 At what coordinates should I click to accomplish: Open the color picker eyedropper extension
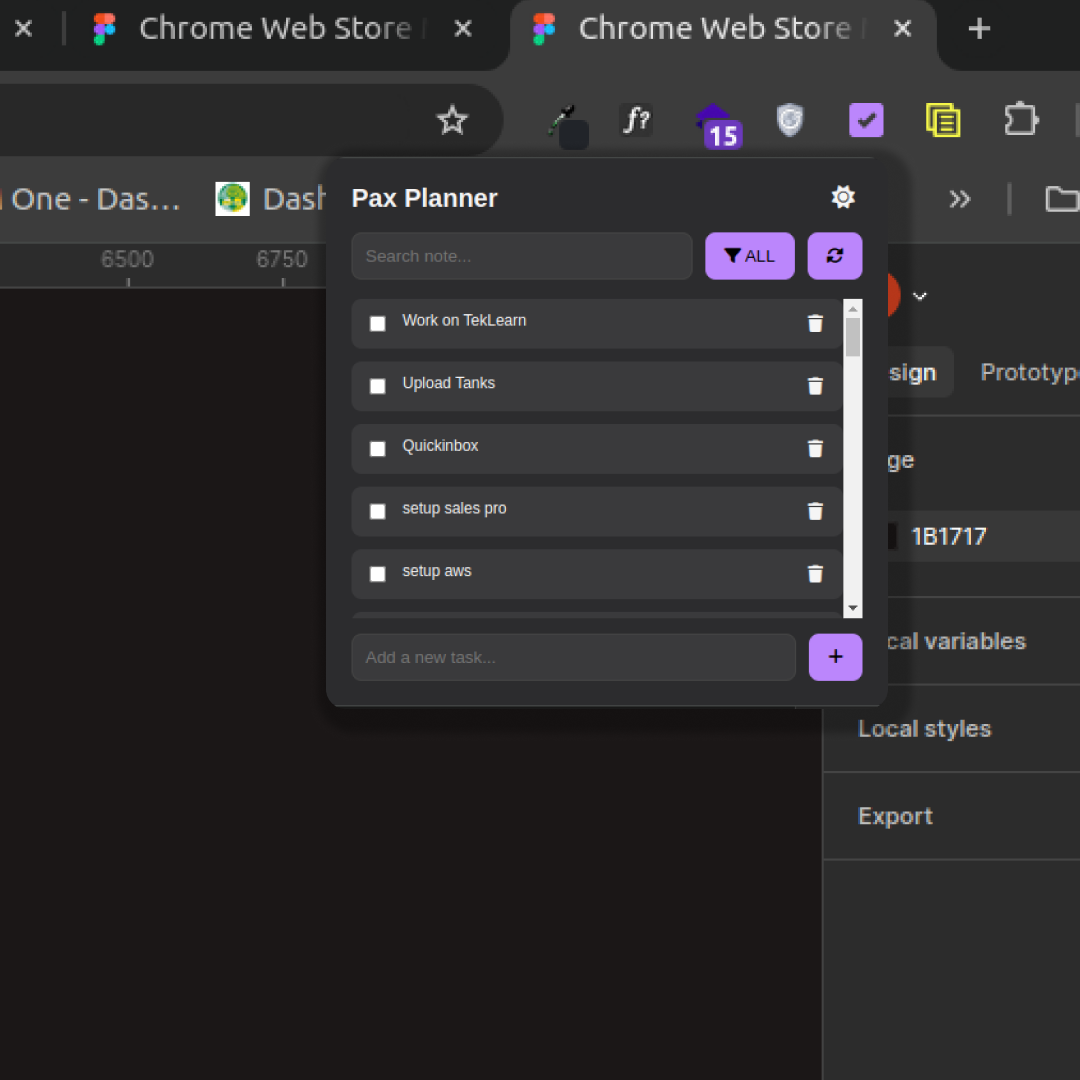point(568,126)
